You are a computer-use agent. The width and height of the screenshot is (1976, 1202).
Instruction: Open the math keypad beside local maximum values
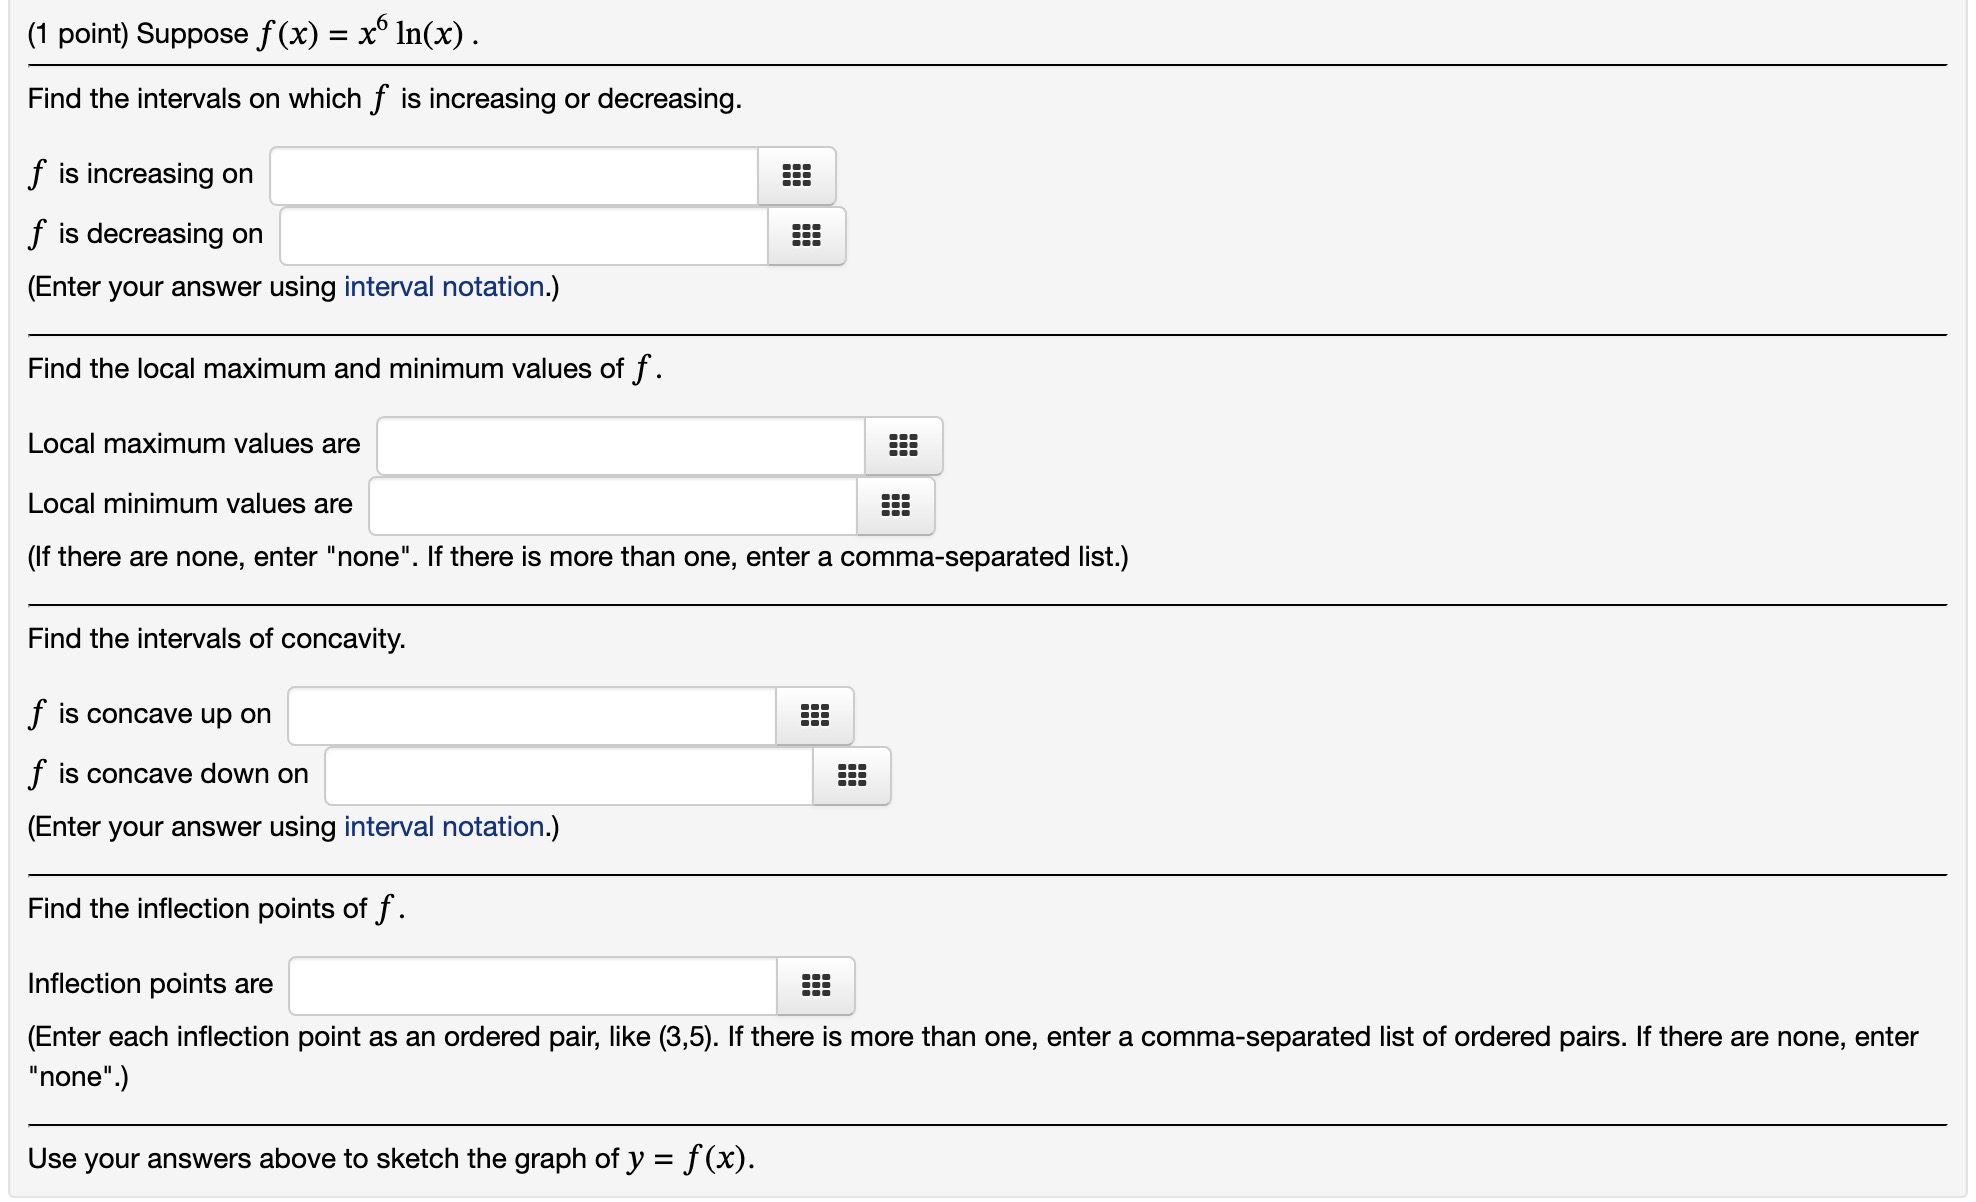(x=903, y=446)
